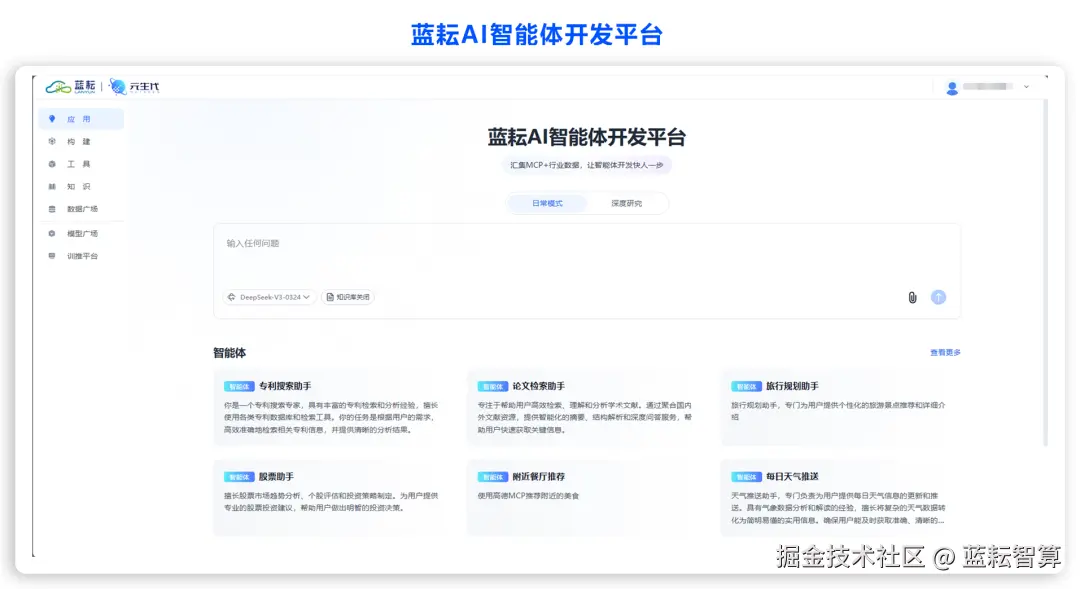Open the 每日天气推送 agent title
The width and height of the screenshot is (1080, 589).
(792, 477)
